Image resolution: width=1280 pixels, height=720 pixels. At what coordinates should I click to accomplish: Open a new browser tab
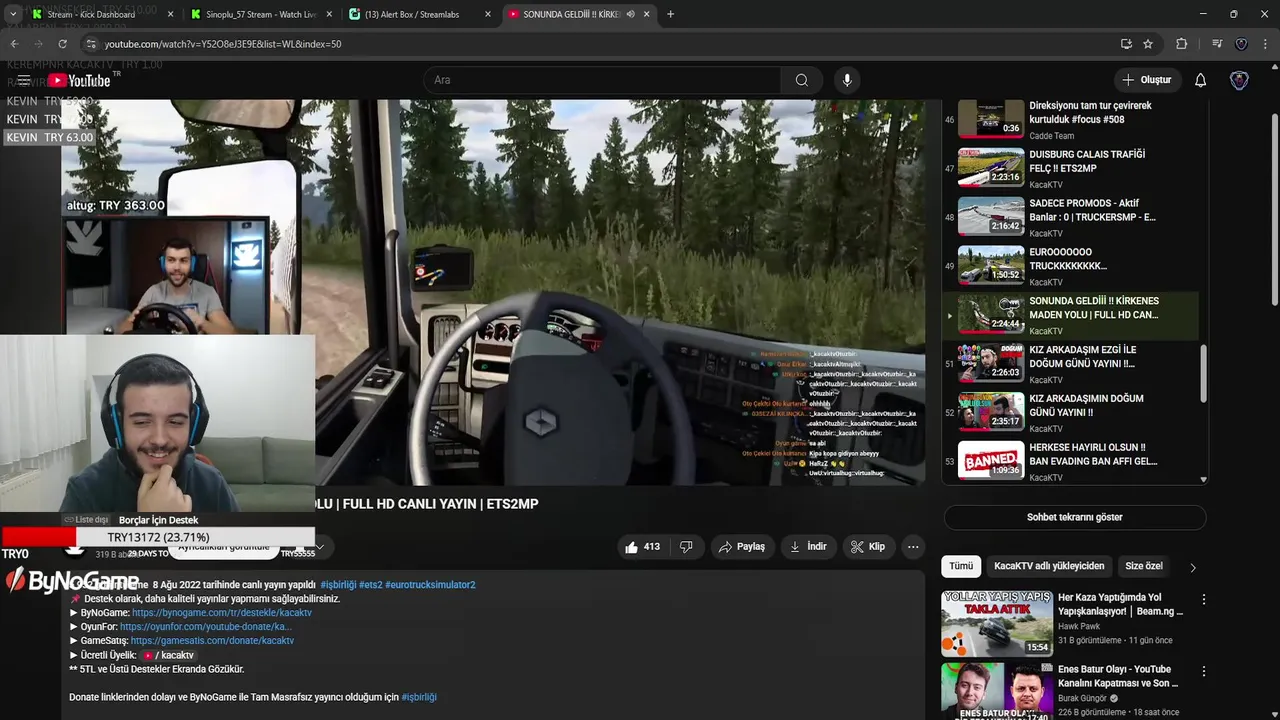pos(670,14)
